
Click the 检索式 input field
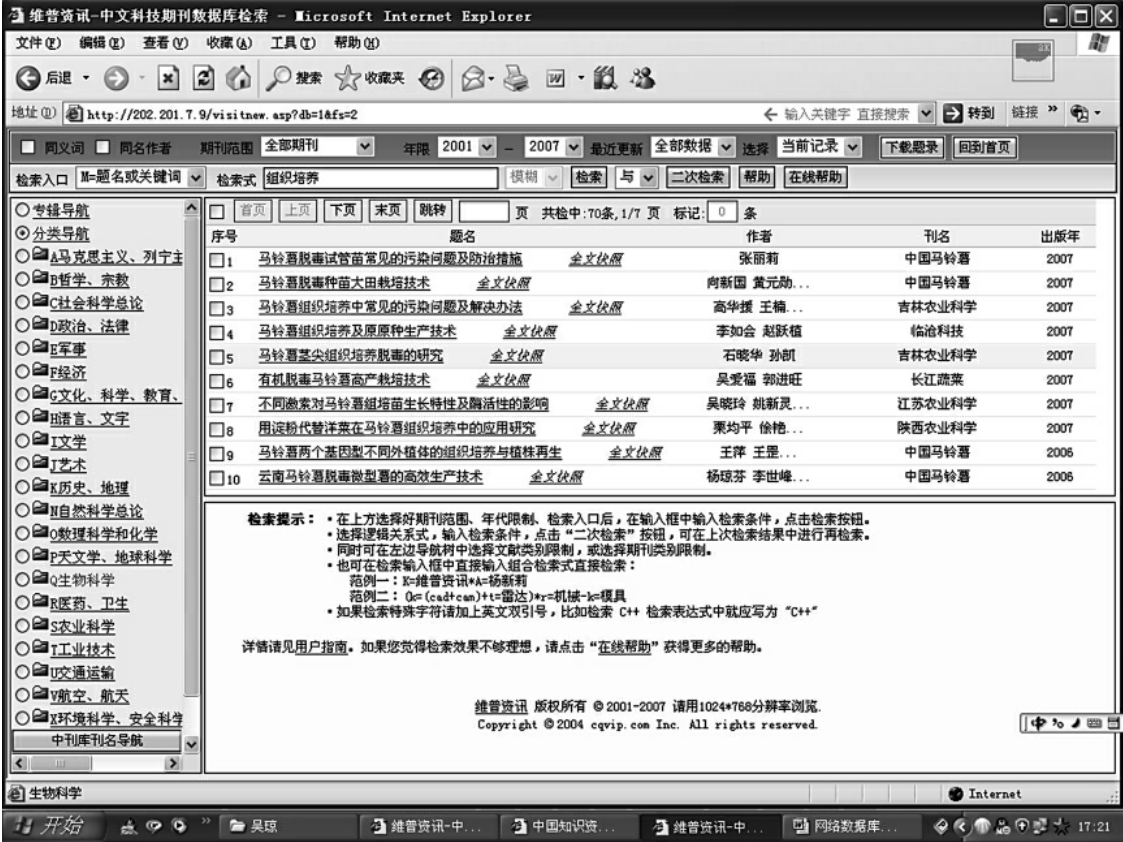click(x=380, y=178)
